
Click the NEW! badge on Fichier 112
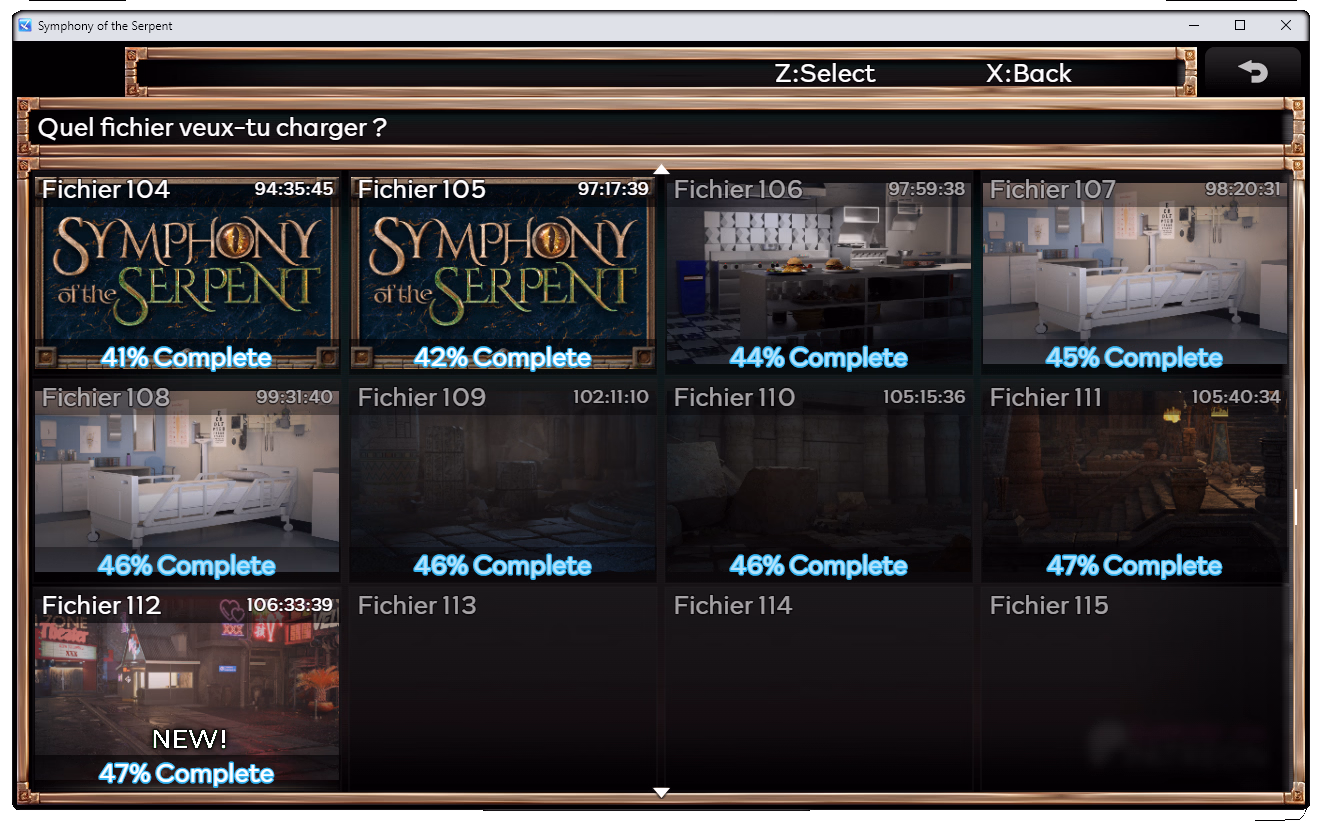tap(190, 740)
